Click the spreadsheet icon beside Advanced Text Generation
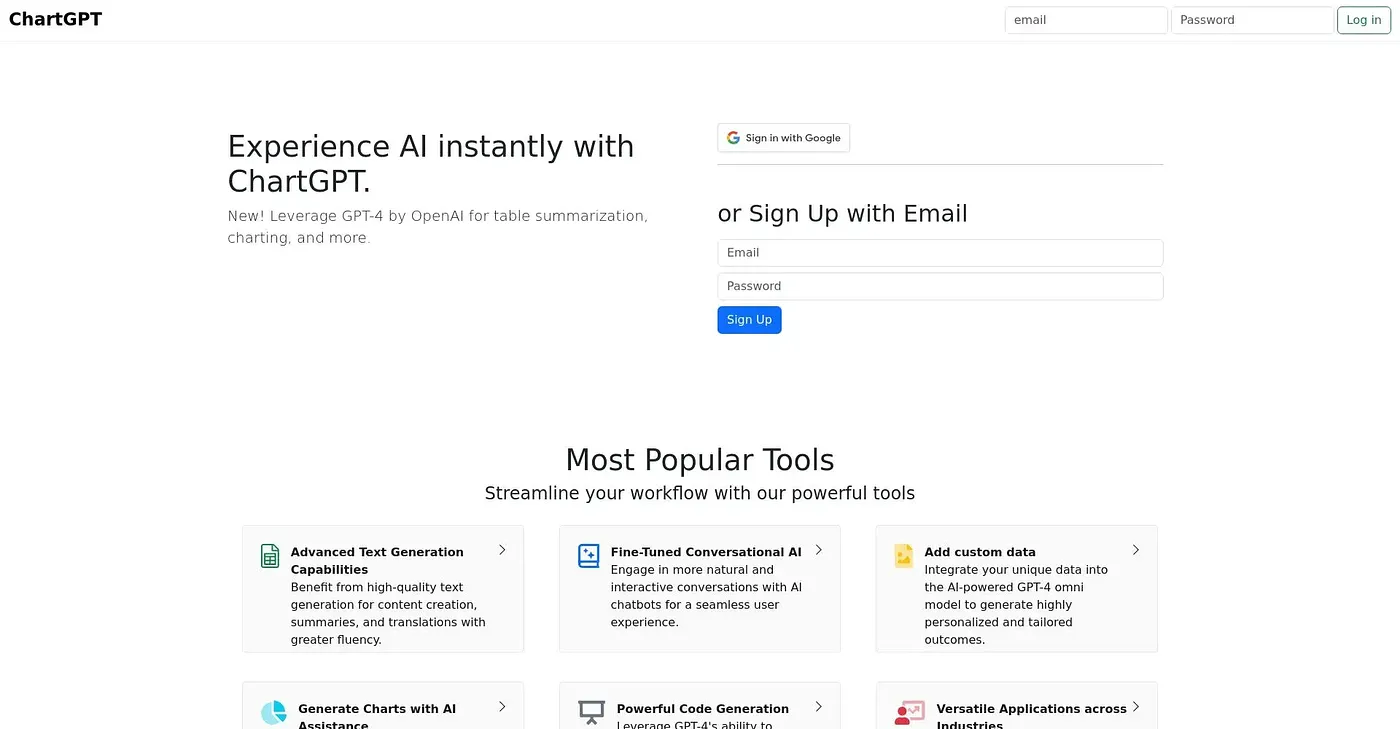The width and height of the screenshot is (1400, 729). pyautogui.click(x=270, y=556)
